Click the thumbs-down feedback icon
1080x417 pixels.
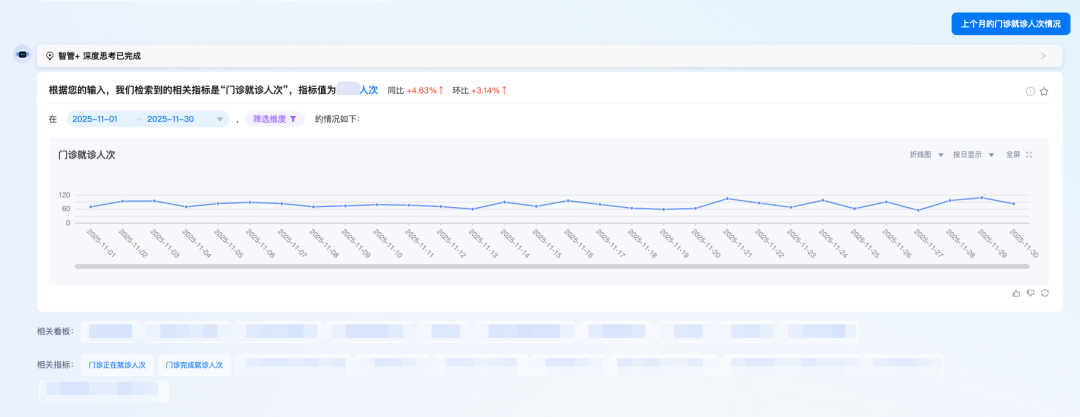pos(1031,293)
